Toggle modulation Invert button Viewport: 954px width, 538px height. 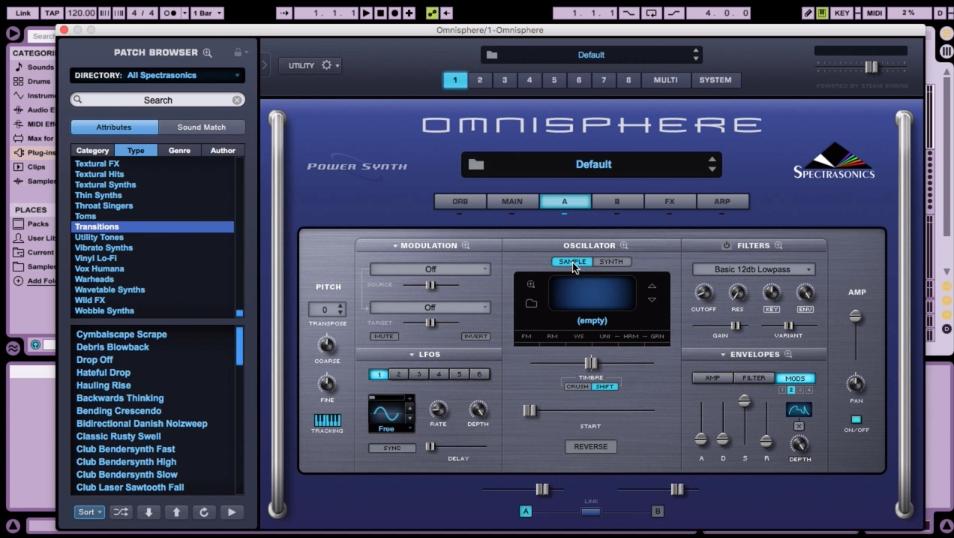475,336
